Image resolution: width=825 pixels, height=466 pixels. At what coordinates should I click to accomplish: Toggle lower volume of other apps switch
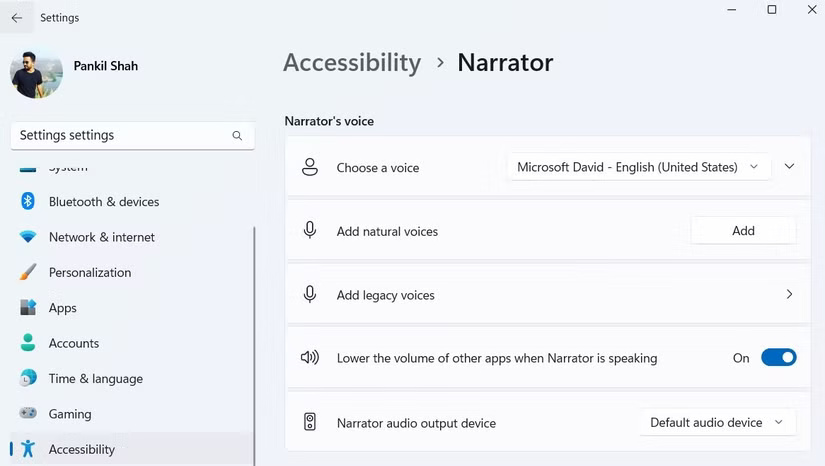tap(778, 358)
